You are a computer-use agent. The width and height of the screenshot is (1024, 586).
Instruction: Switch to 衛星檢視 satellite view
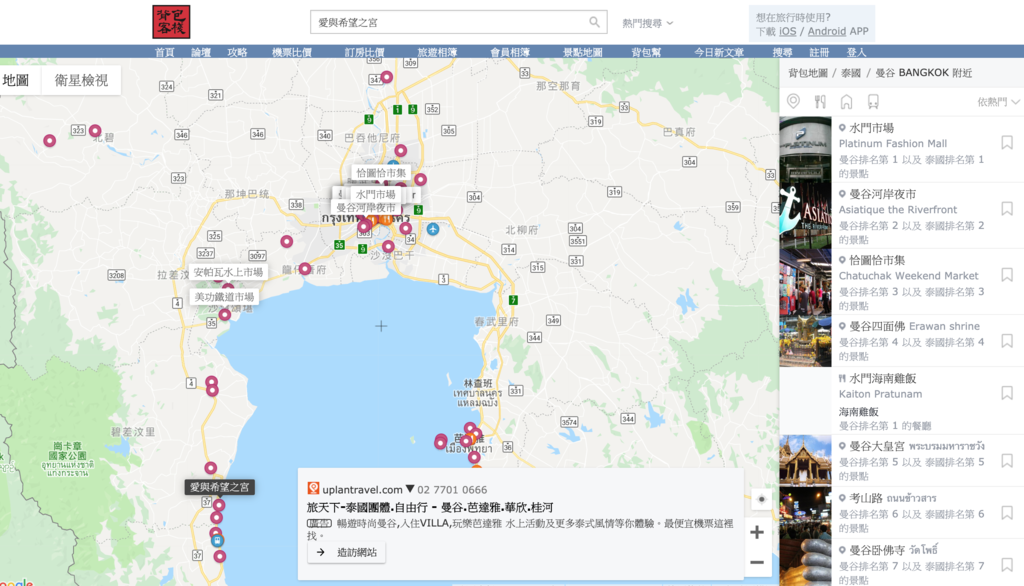[81, 80]
